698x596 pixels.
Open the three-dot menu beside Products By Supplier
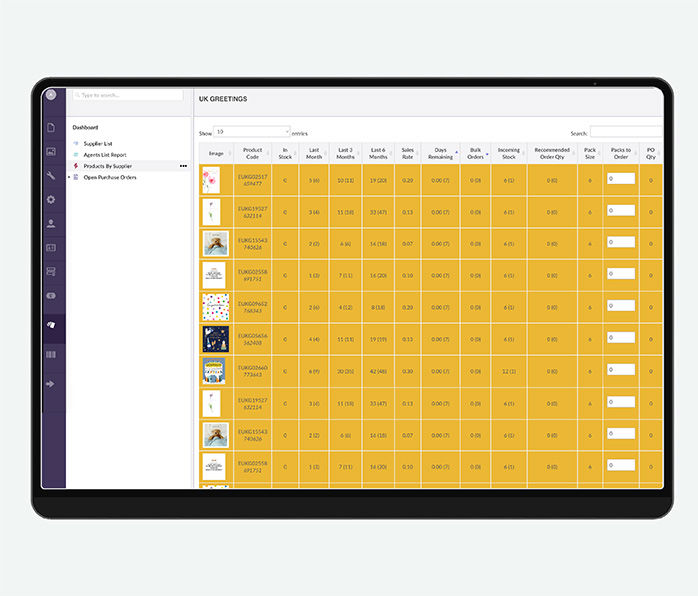(183, 166)
